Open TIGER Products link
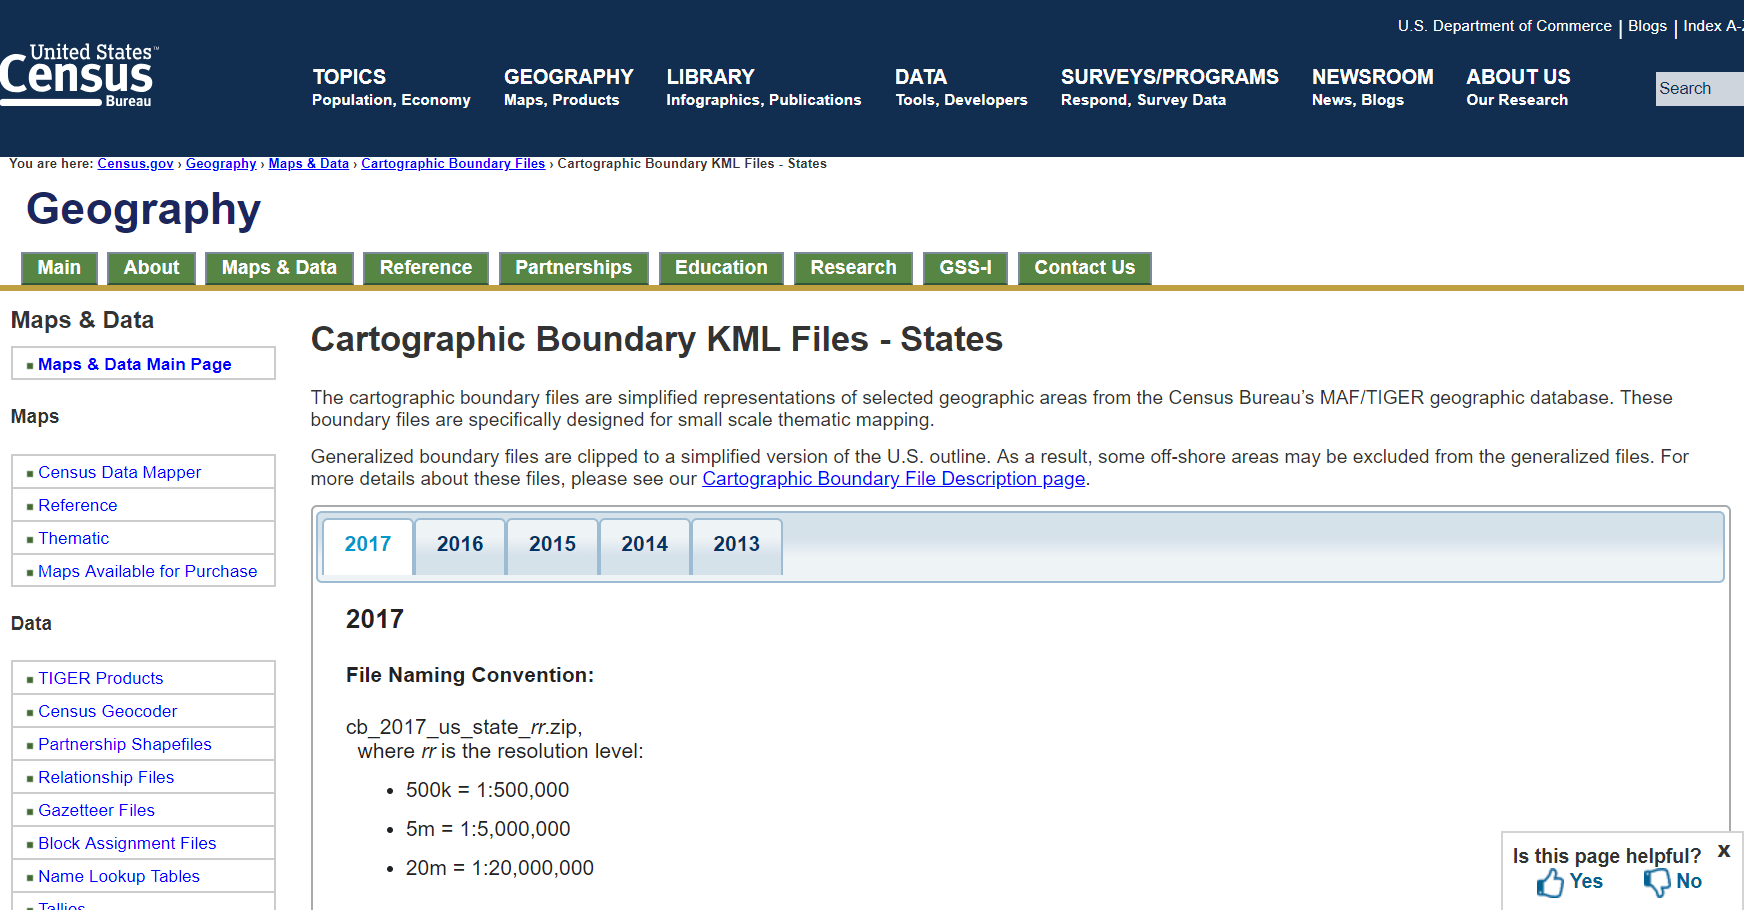 [101, 678]
